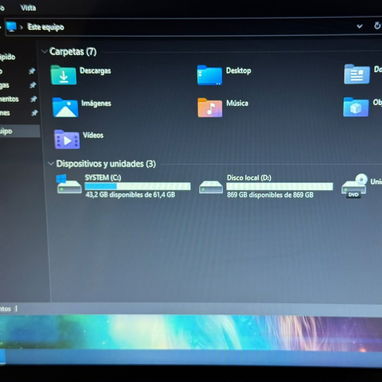Click the SYSTEM (C:) drive name

click(103, 178)
